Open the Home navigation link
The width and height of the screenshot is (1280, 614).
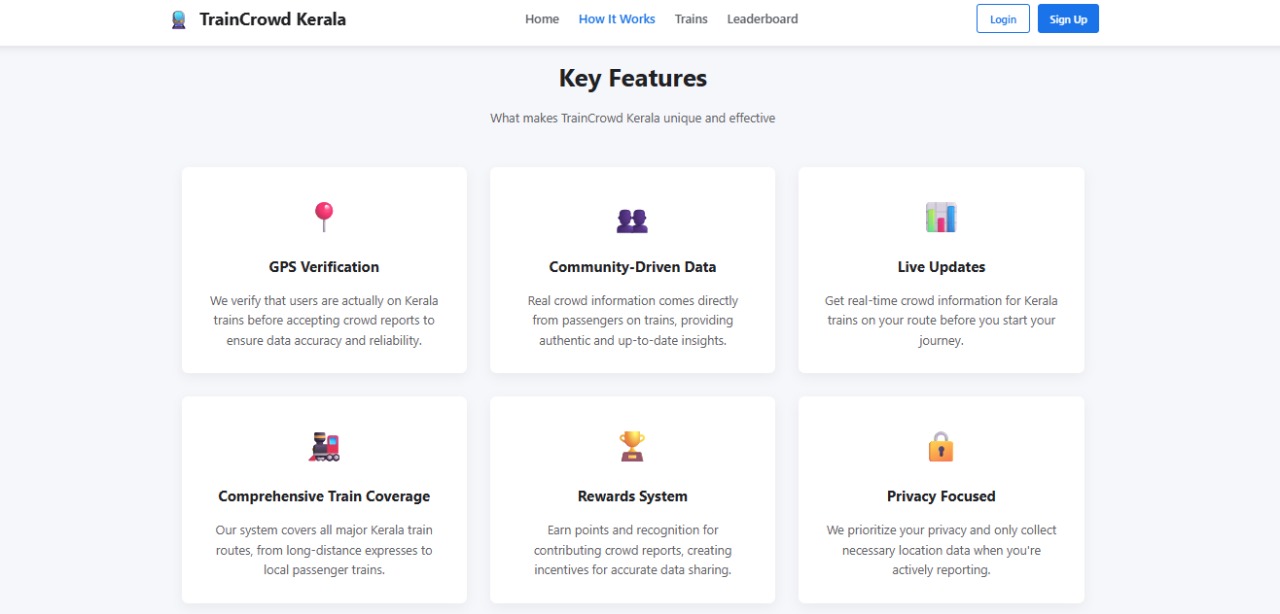[x=542, y=19]
